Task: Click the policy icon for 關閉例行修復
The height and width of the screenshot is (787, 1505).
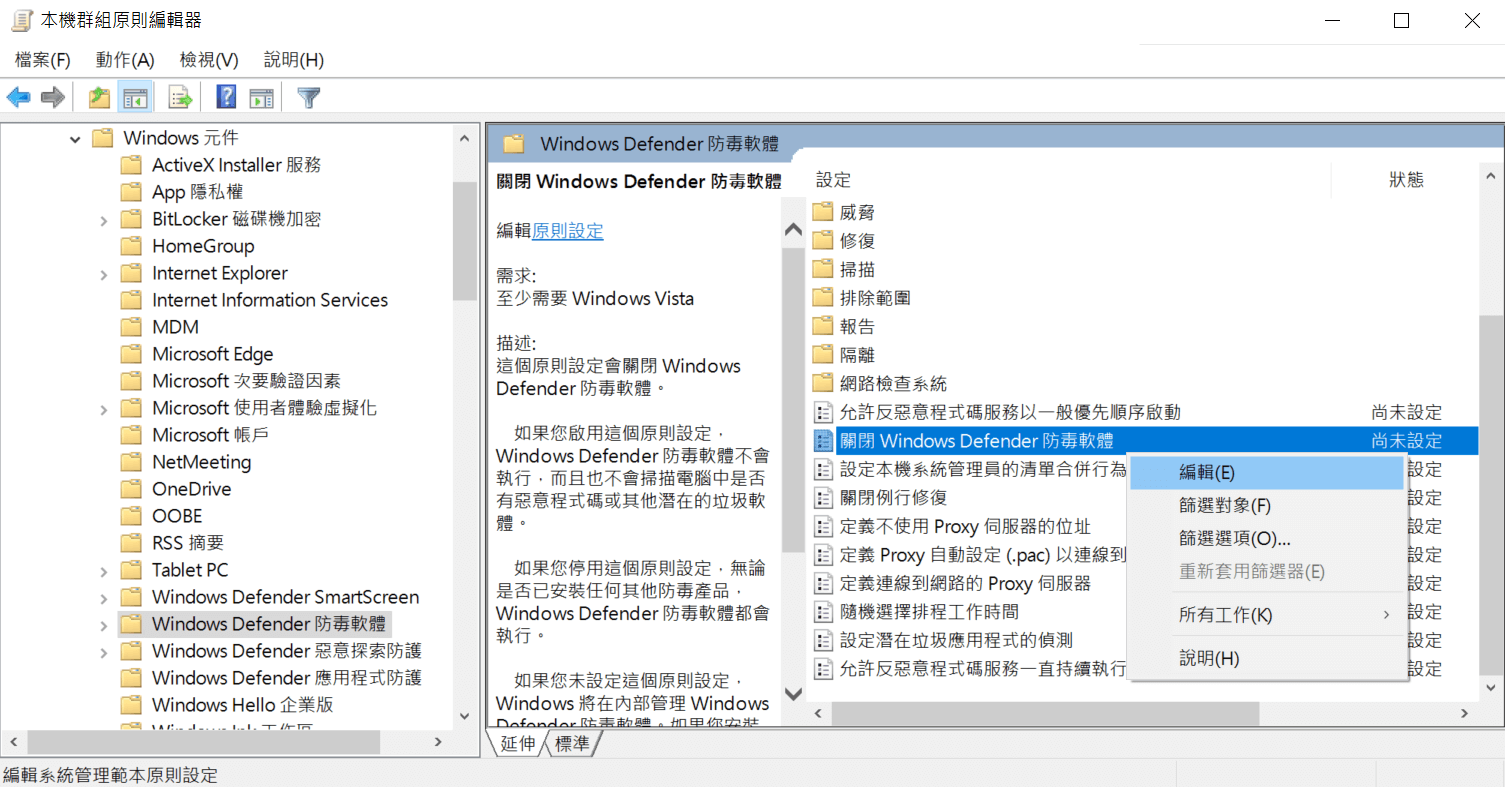Action: pyautogui.click(x=823, y=498)
